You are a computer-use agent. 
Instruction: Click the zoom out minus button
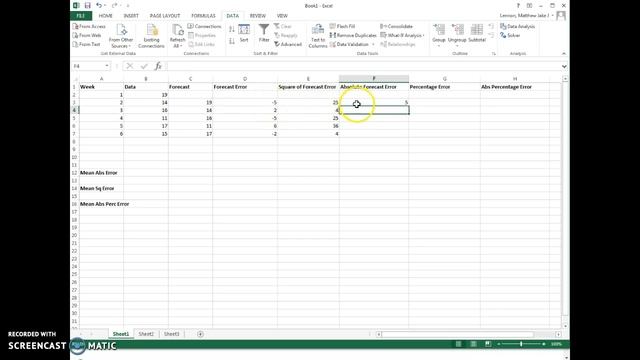tap(499, 344)
